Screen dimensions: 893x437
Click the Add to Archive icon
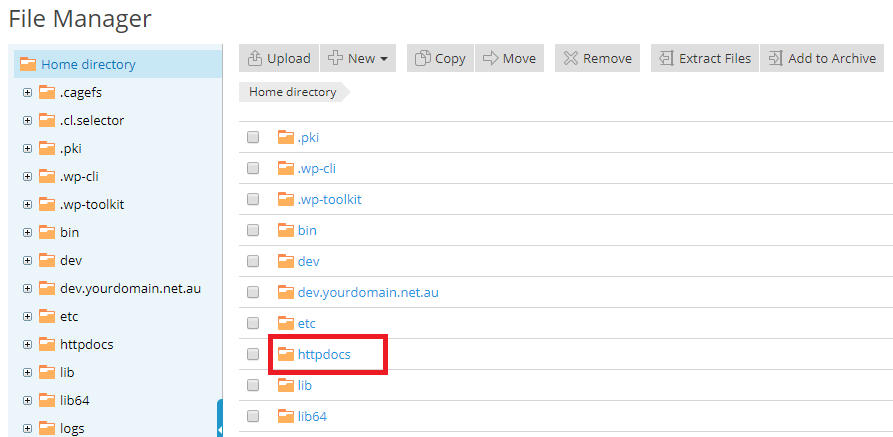coord(776,59)
